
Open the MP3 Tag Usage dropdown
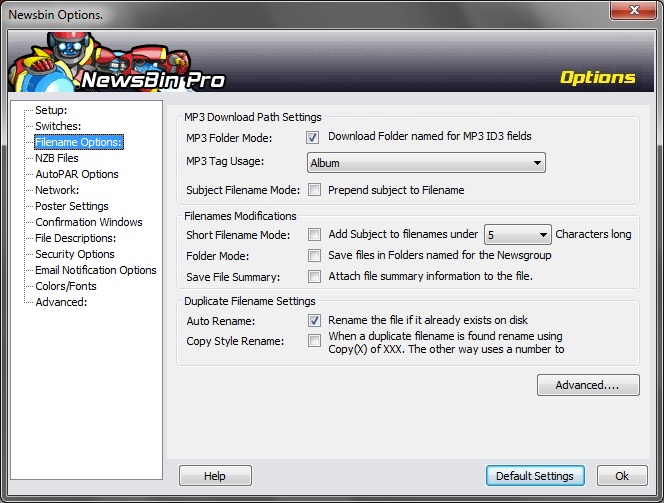426,163
